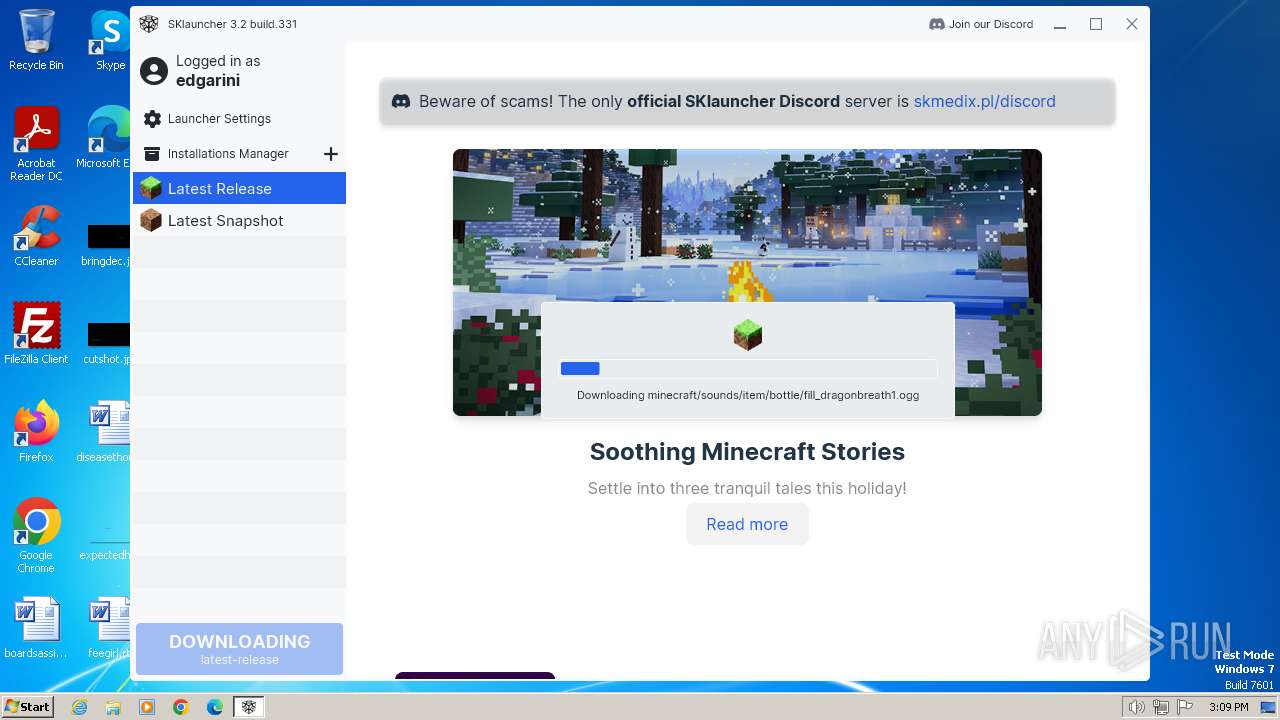1280x720 pixels.
Task: Open File Explorer from taskbar
Action: (x=113, y=707)
